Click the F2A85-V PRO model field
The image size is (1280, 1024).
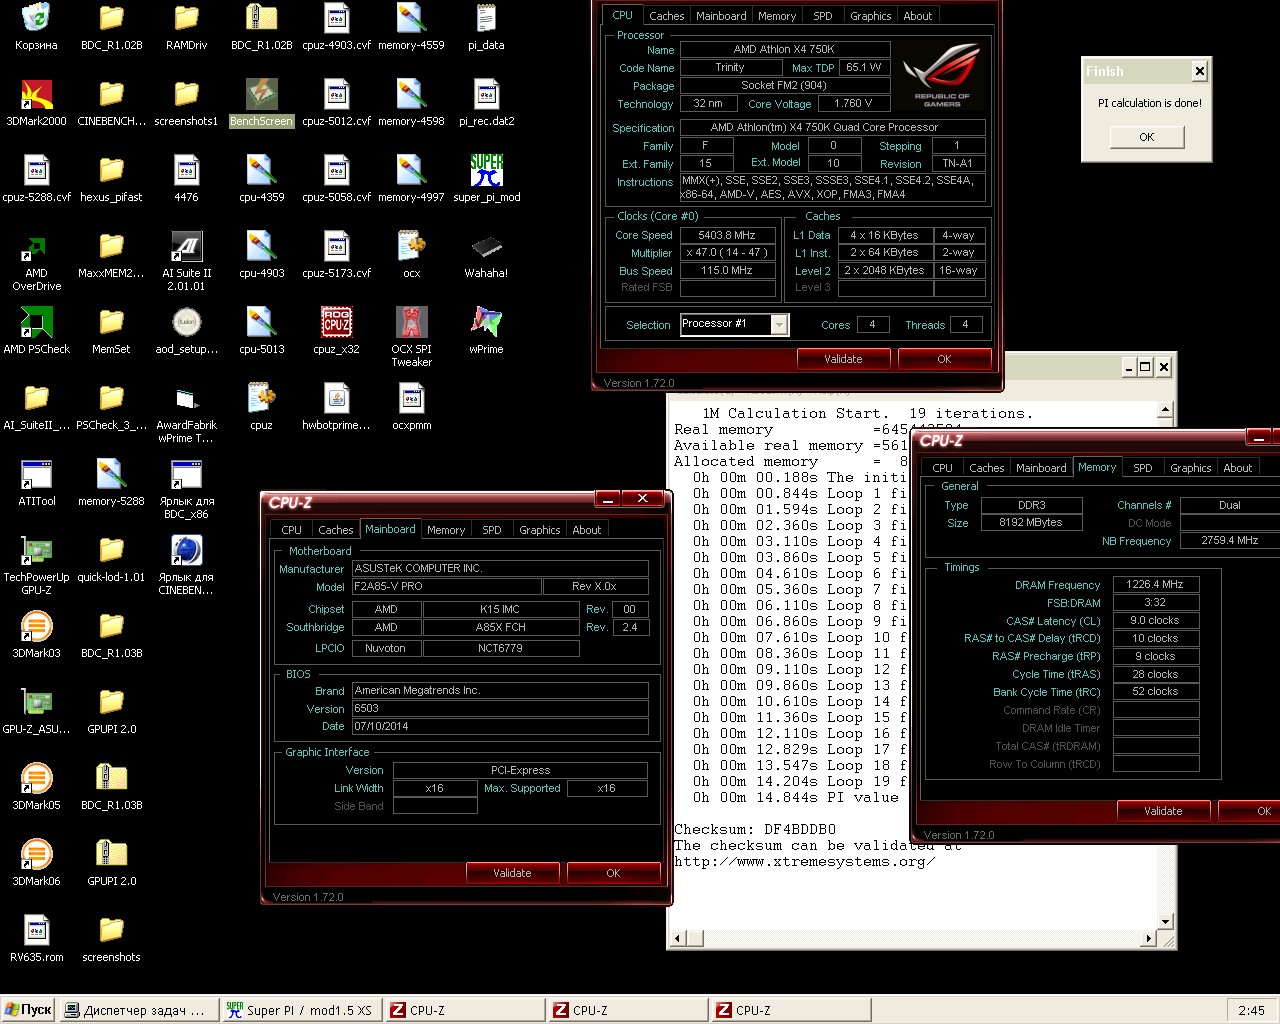click(x=445, y=586)
